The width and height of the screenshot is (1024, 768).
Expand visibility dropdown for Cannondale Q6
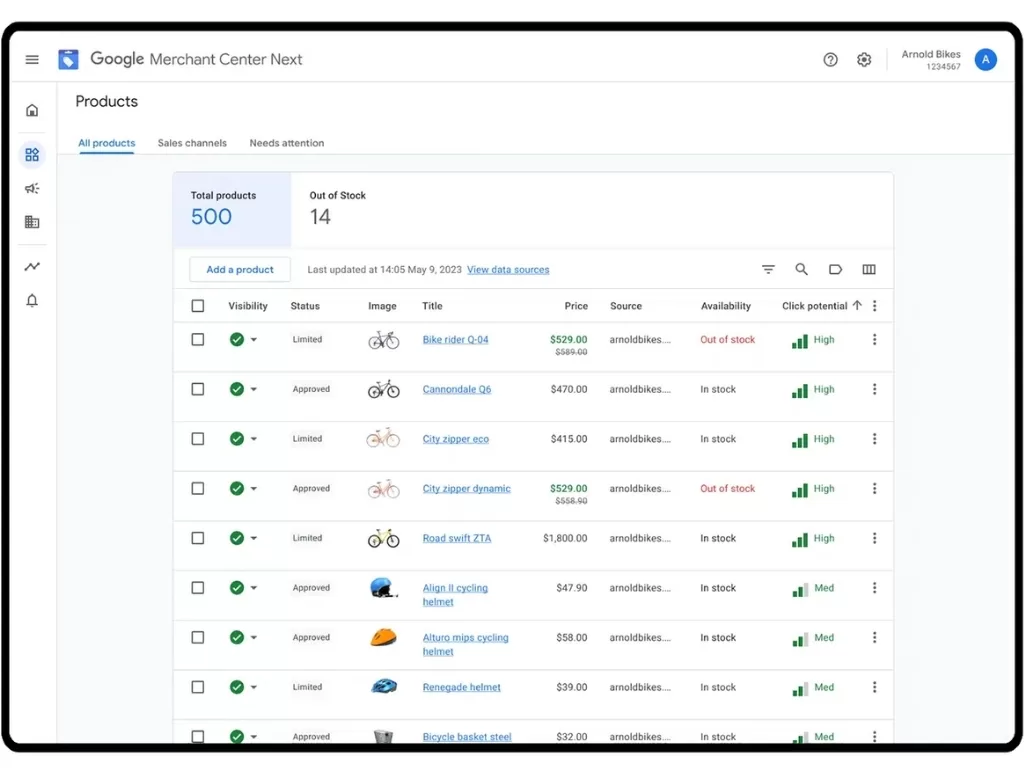[253, 389]
